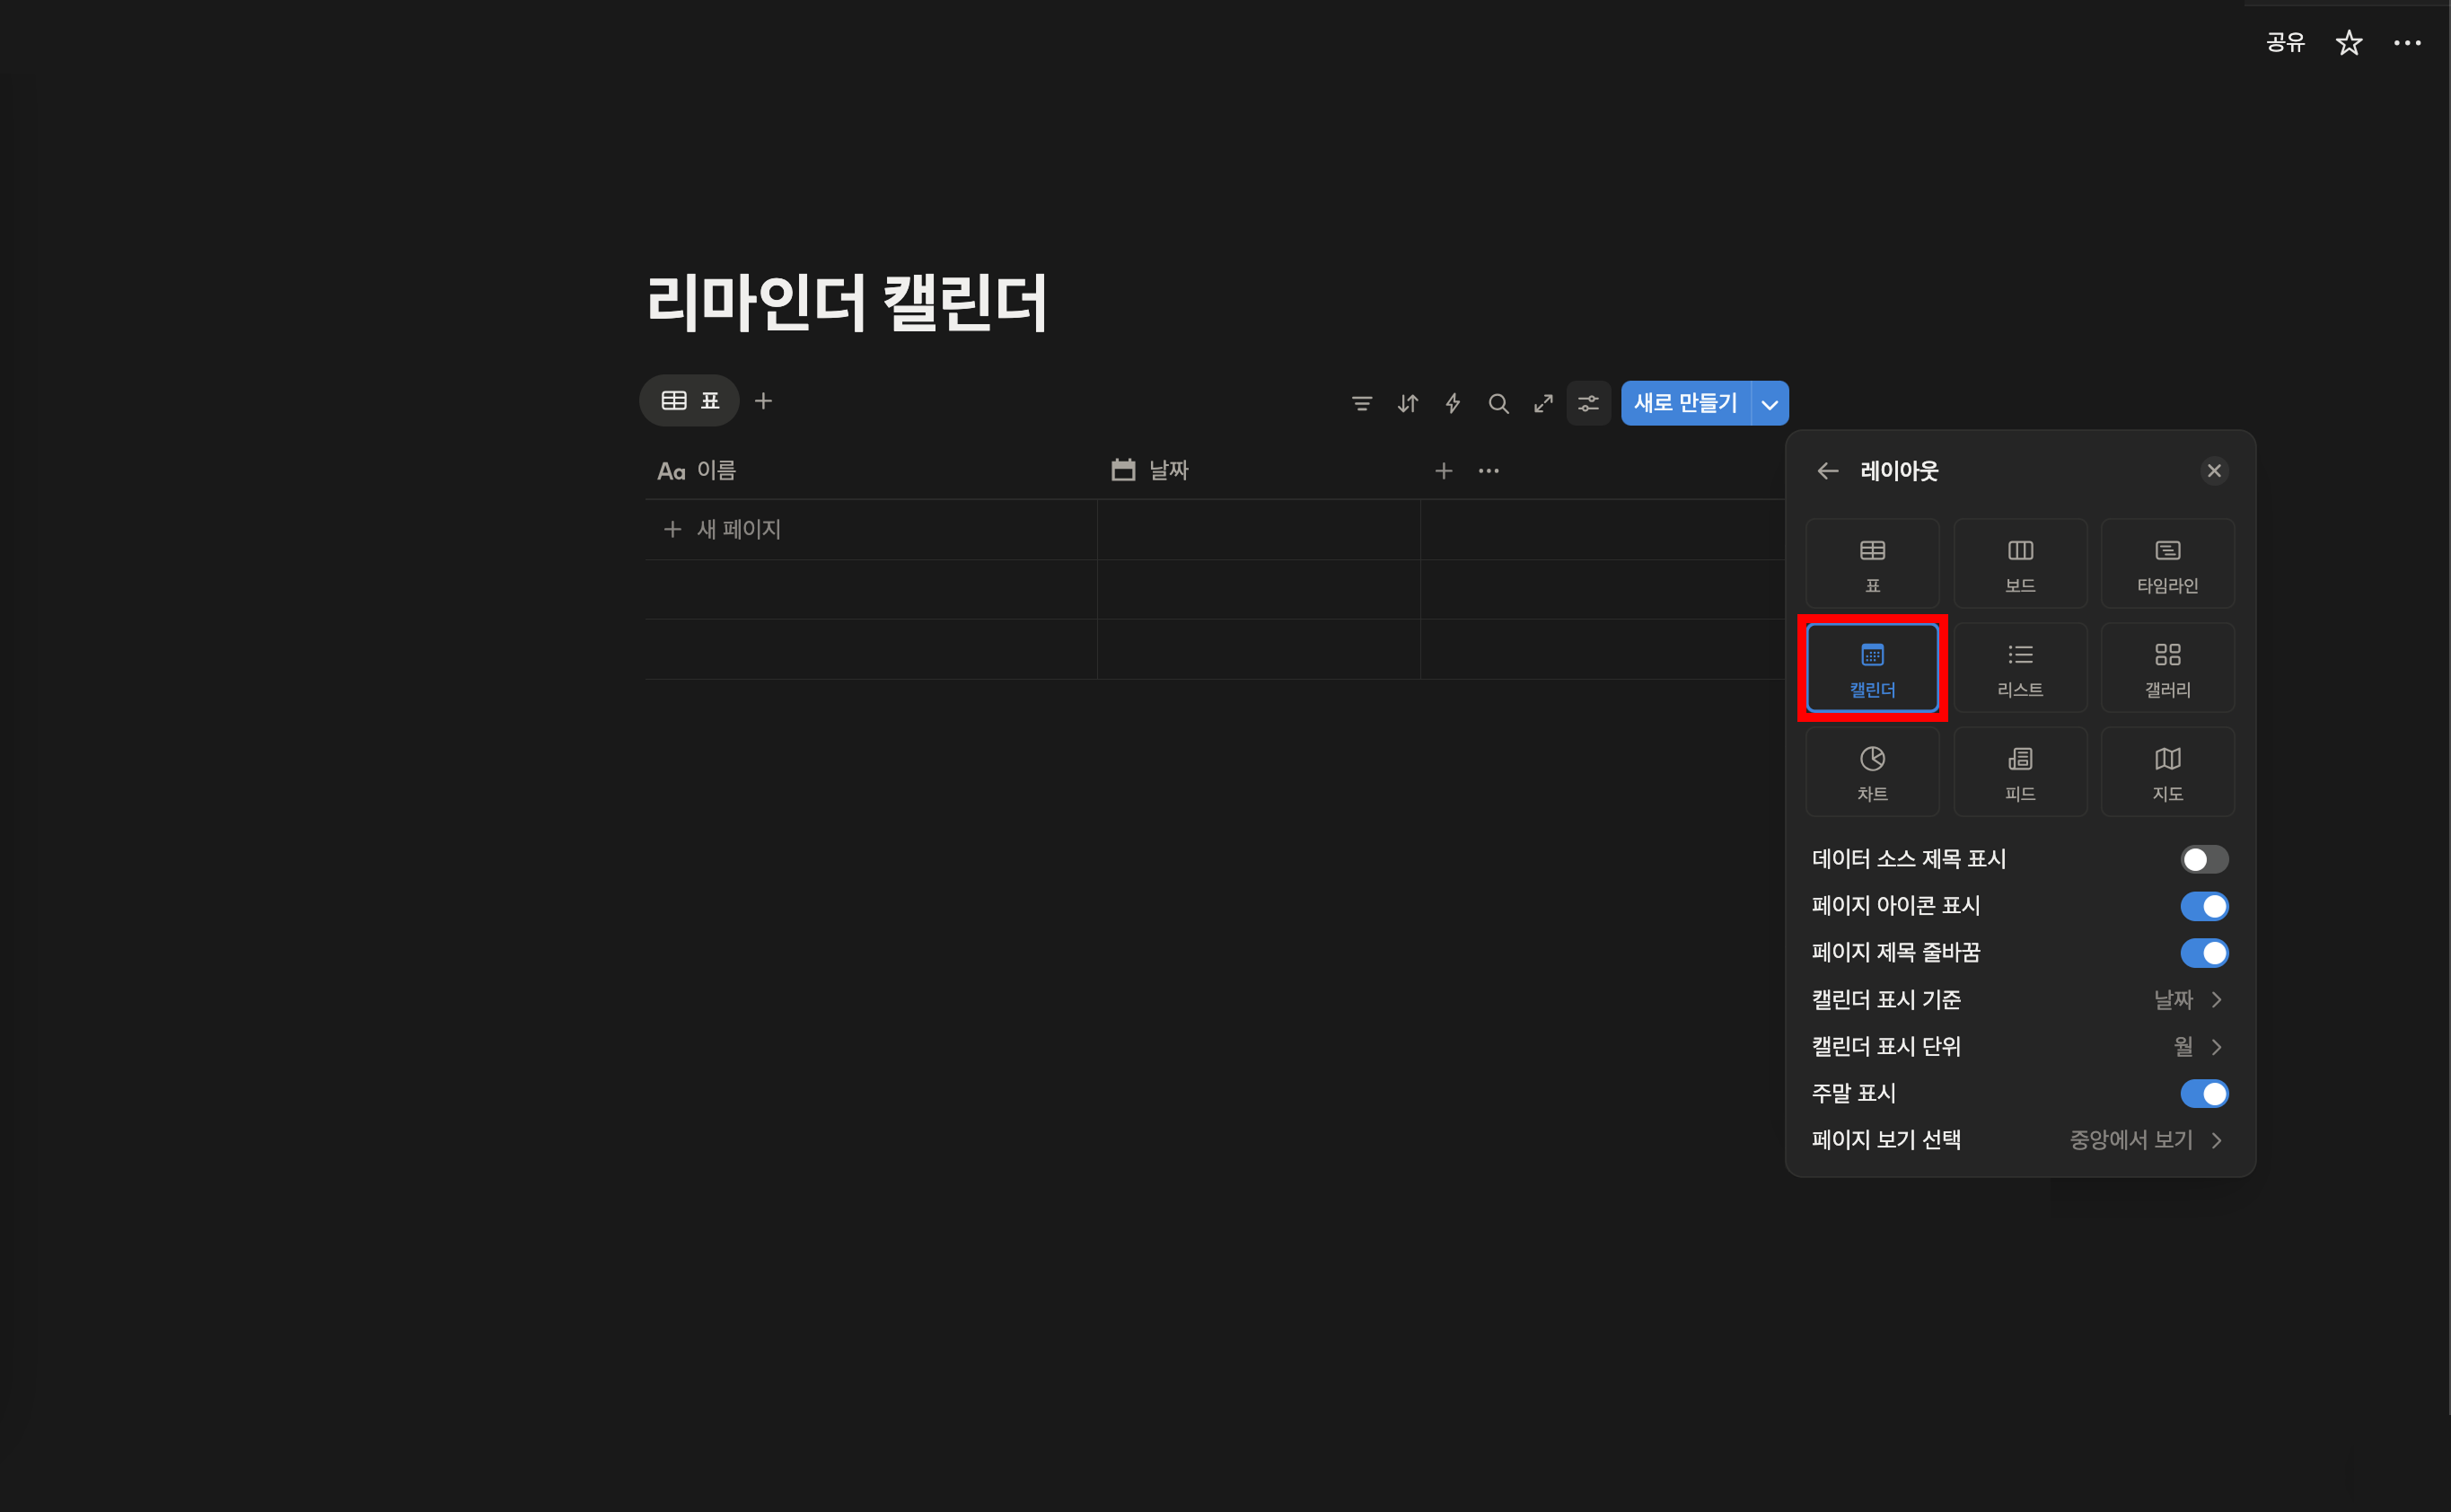Switch to the 표 view tab
Image resolution: width=2451 pixels, height=1512 pixels.
coord(689,401)
